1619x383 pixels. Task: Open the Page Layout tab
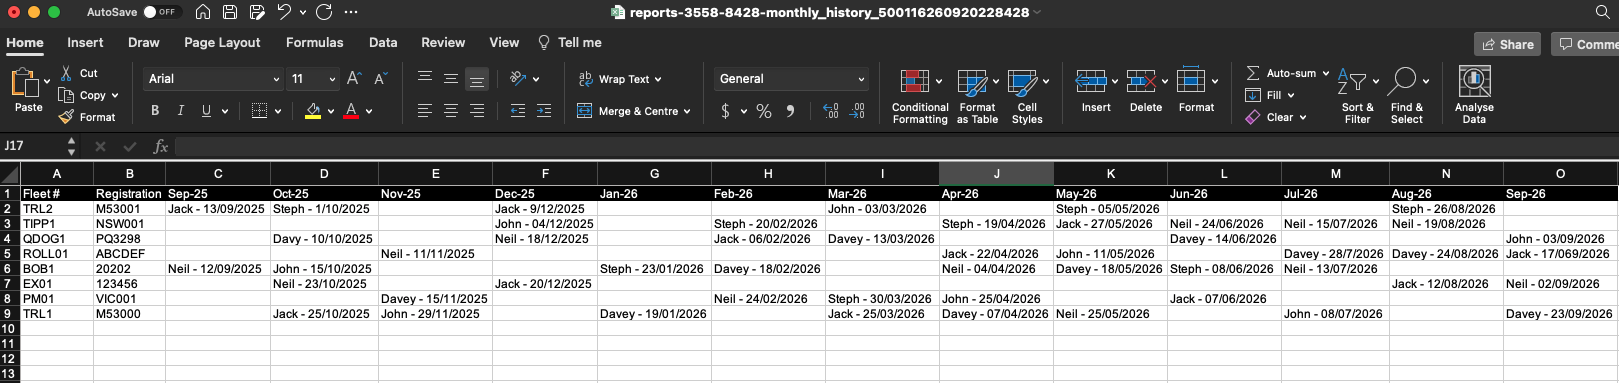[222, 42]
